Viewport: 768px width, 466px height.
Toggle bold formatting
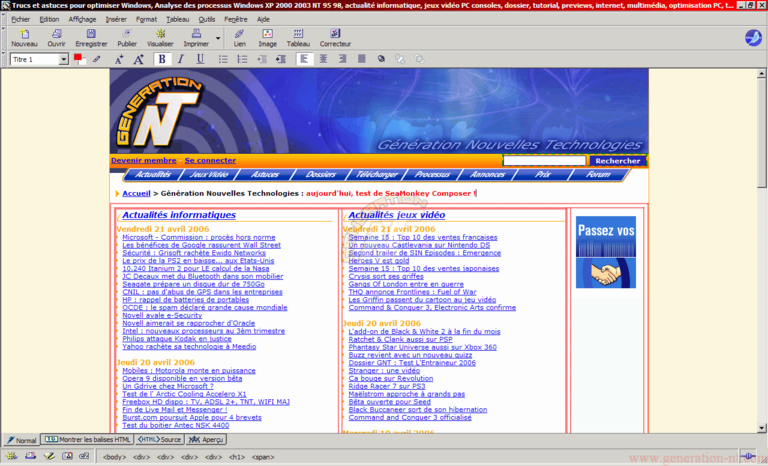pos(162,59)
